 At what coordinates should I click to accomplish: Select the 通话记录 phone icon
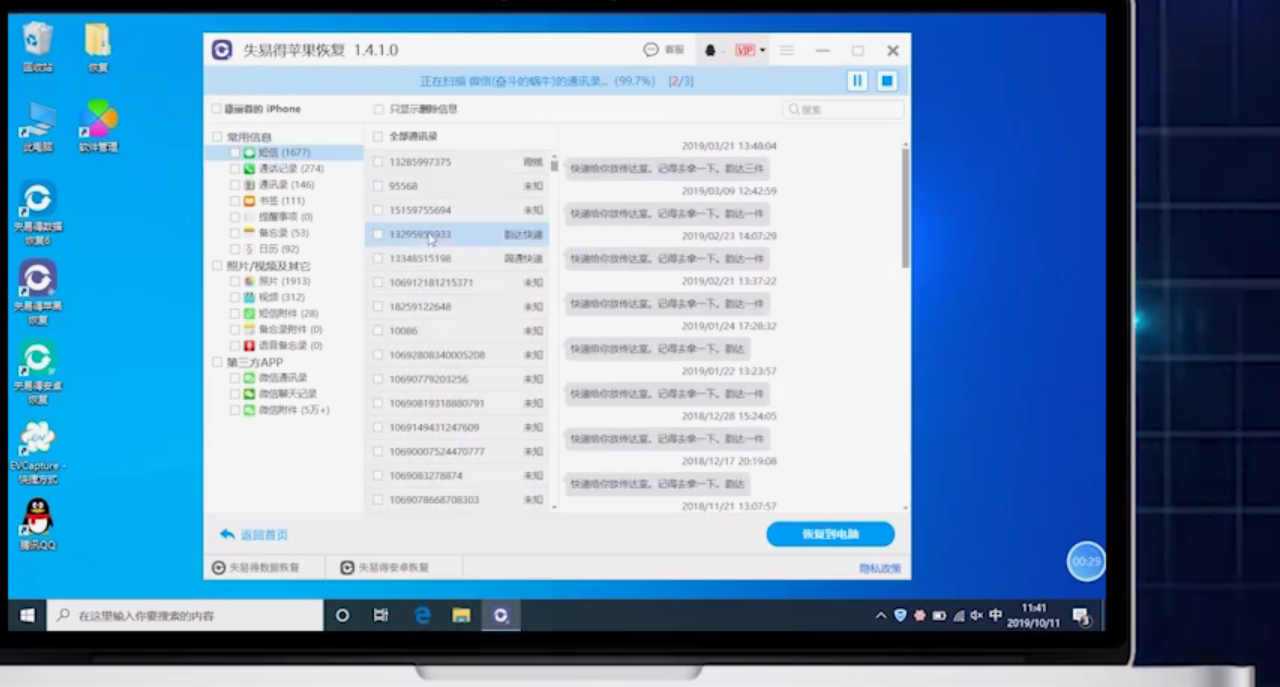tap(249, 169)
